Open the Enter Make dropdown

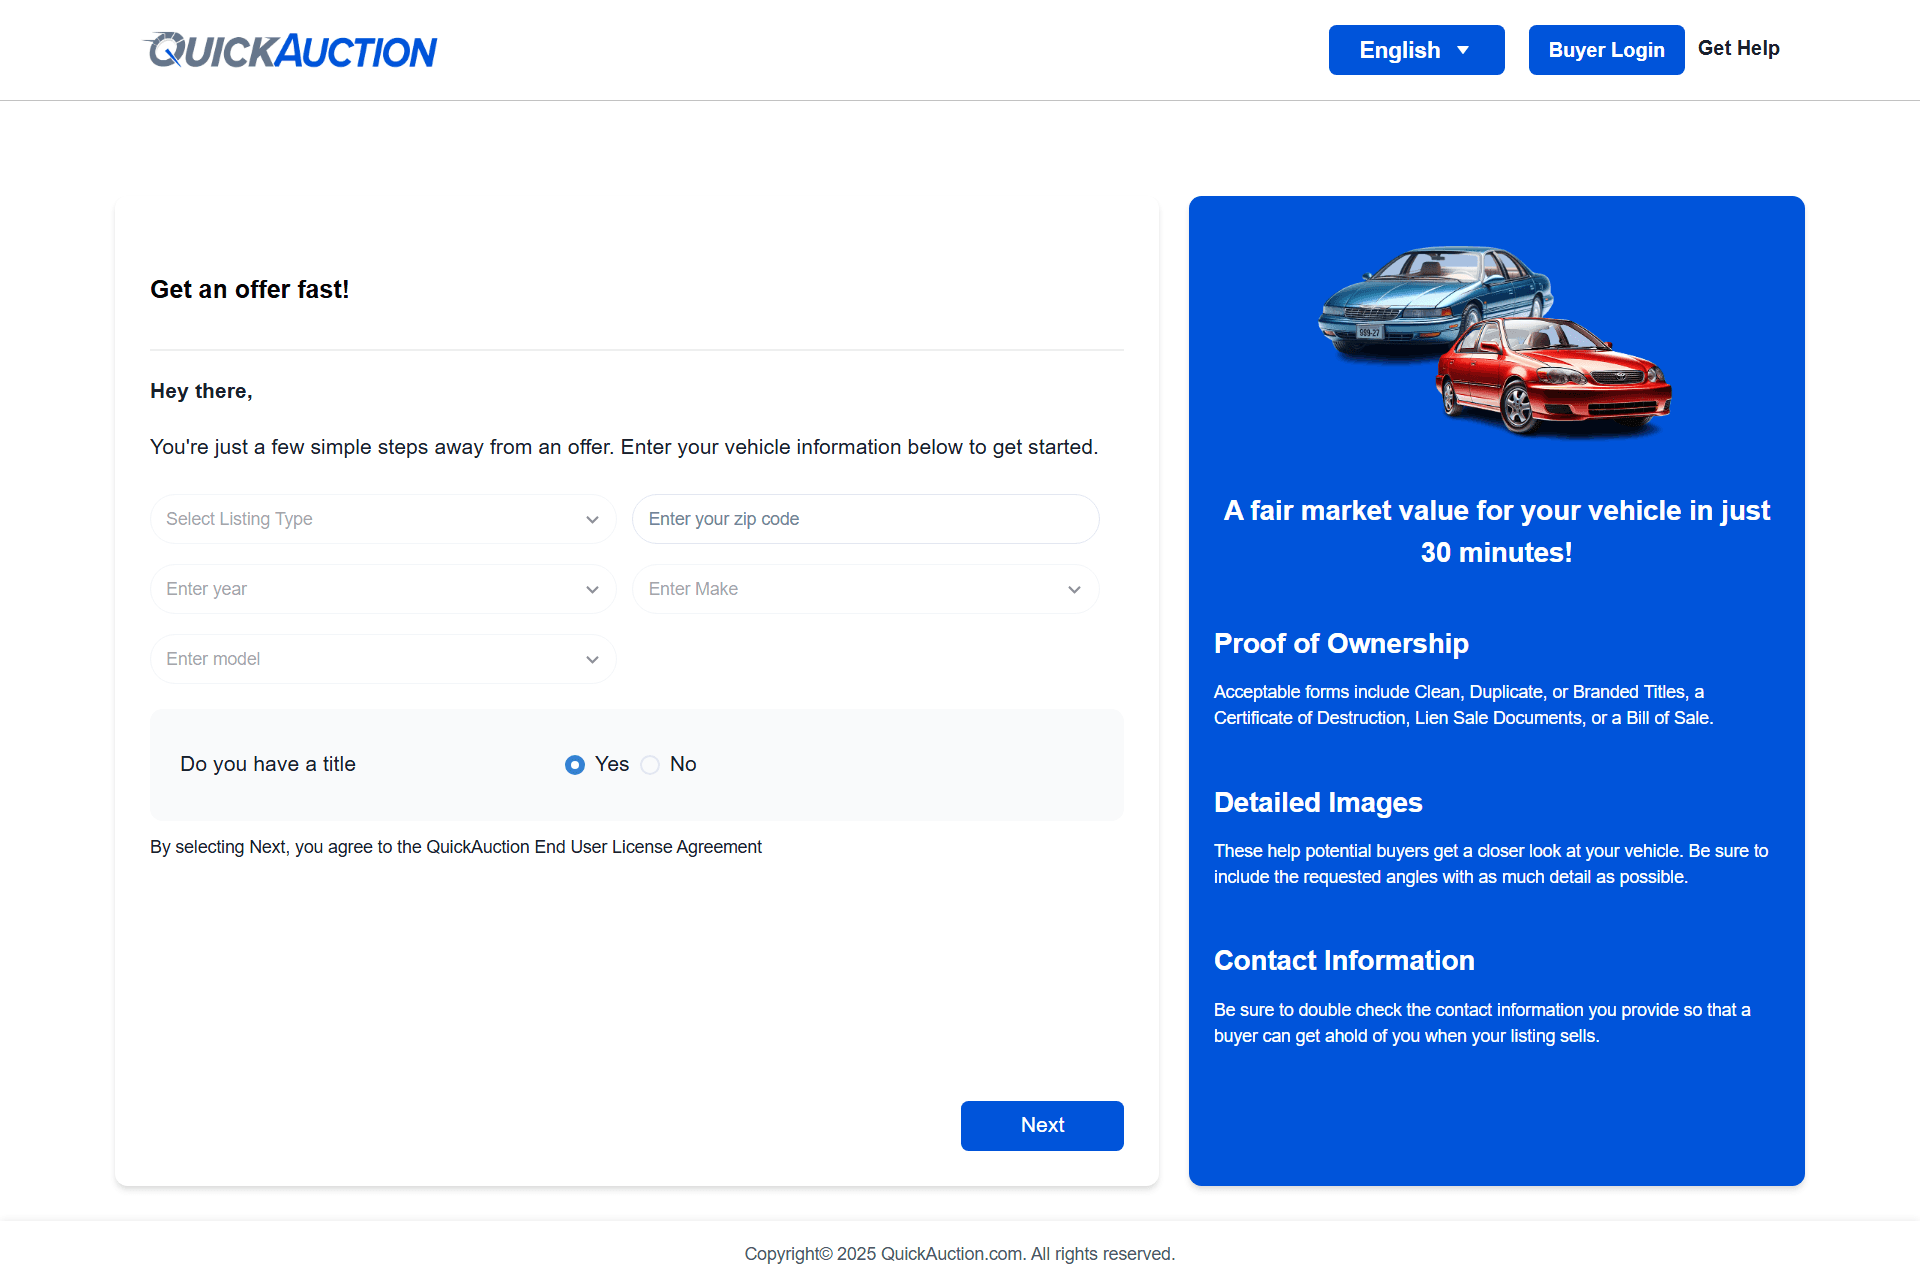click(x=865, y=589)
